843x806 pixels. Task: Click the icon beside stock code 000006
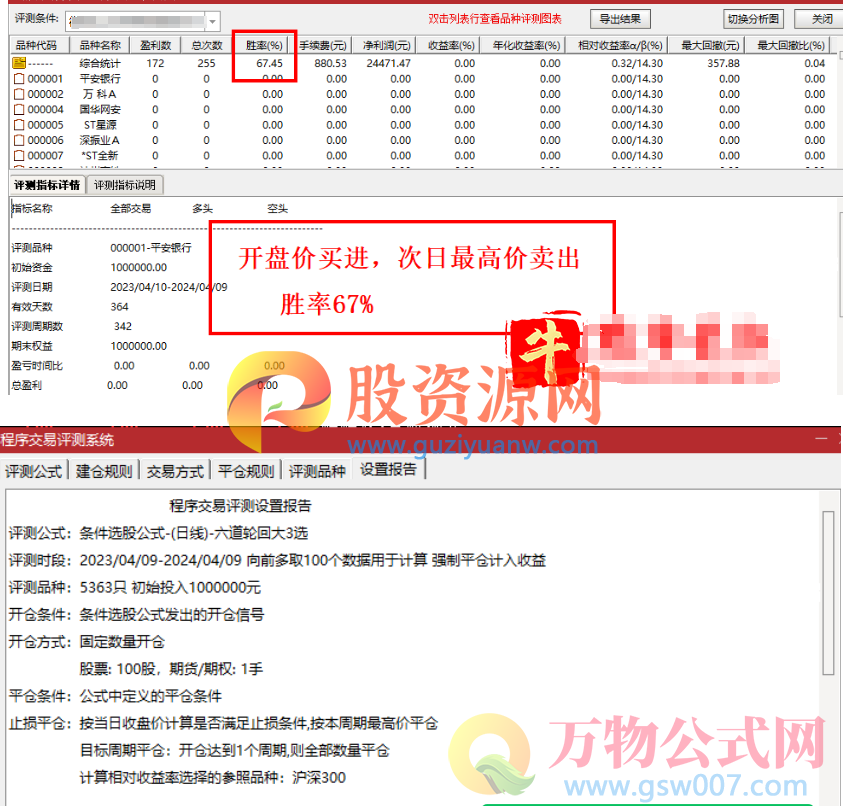click(x=19, y=140)
